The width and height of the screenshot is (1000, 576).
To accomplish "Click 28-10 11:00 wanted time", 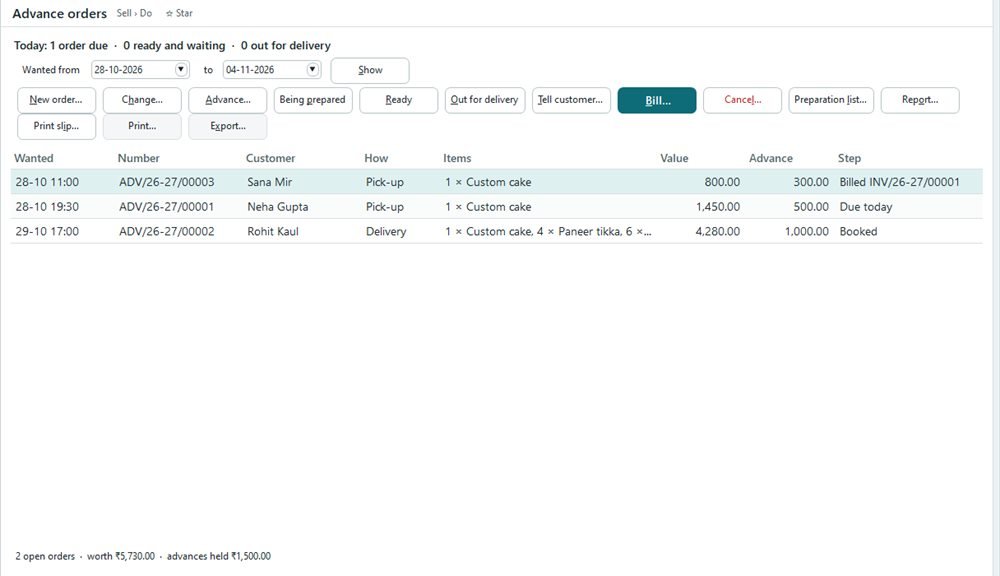I will (47, 182).
